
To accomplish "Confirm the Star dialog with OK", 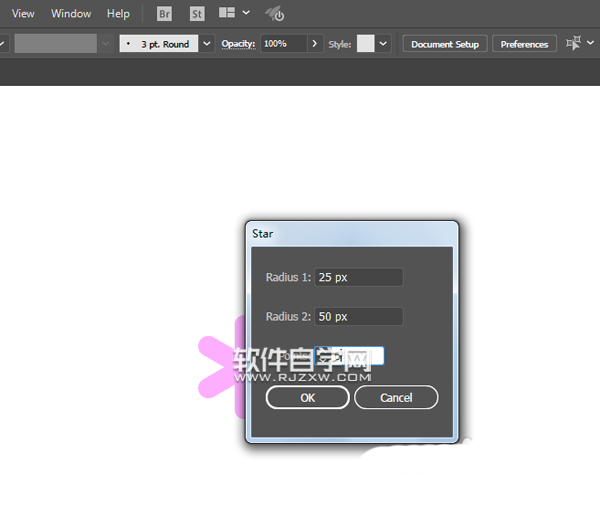I will [308, 397].
